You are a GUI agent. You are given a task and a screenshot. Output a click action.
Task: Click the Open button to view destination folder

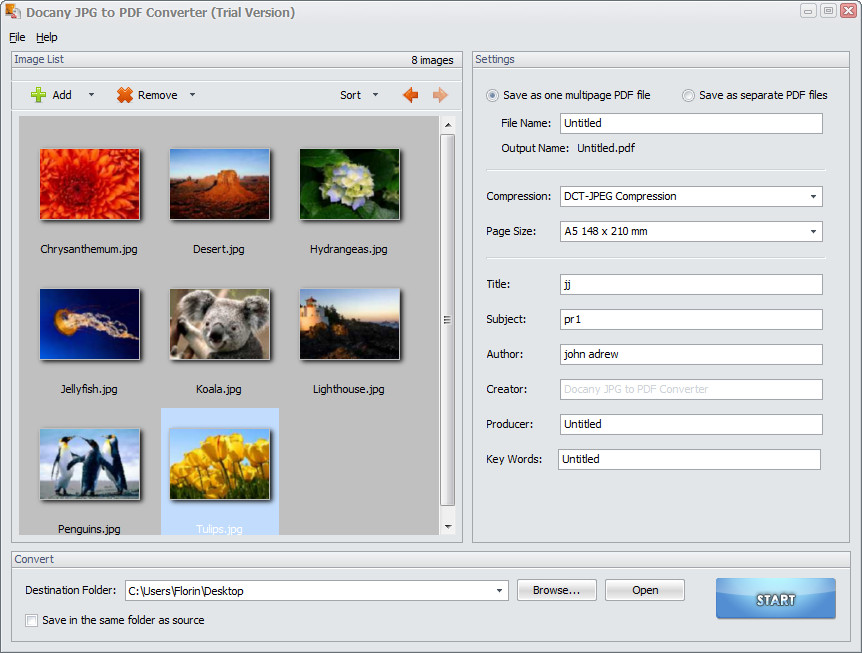click(644, 590)
